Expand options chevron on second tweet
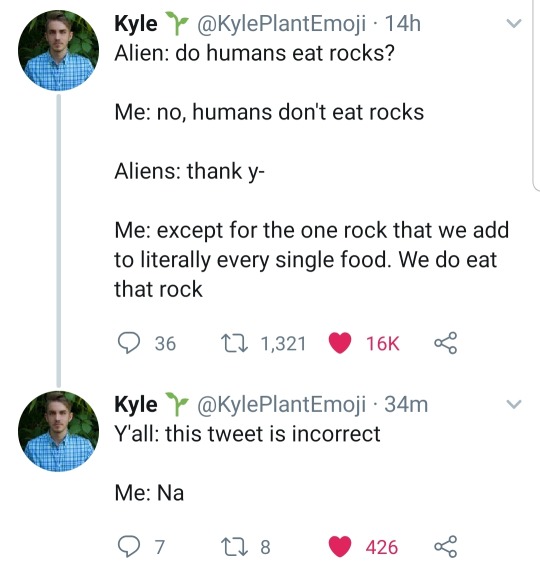This screenshot has height=567, width=540. pyautogui.click(x=514, y=404)
